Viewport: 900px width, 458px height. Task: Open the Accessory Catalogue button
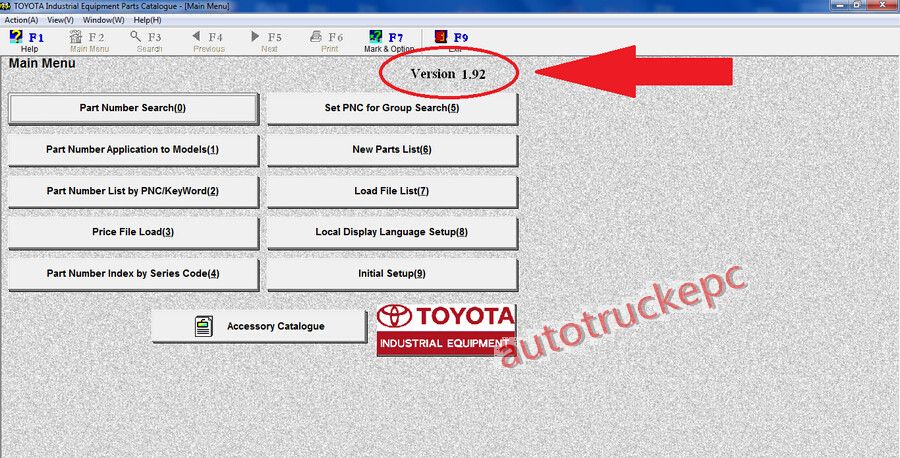259,326
